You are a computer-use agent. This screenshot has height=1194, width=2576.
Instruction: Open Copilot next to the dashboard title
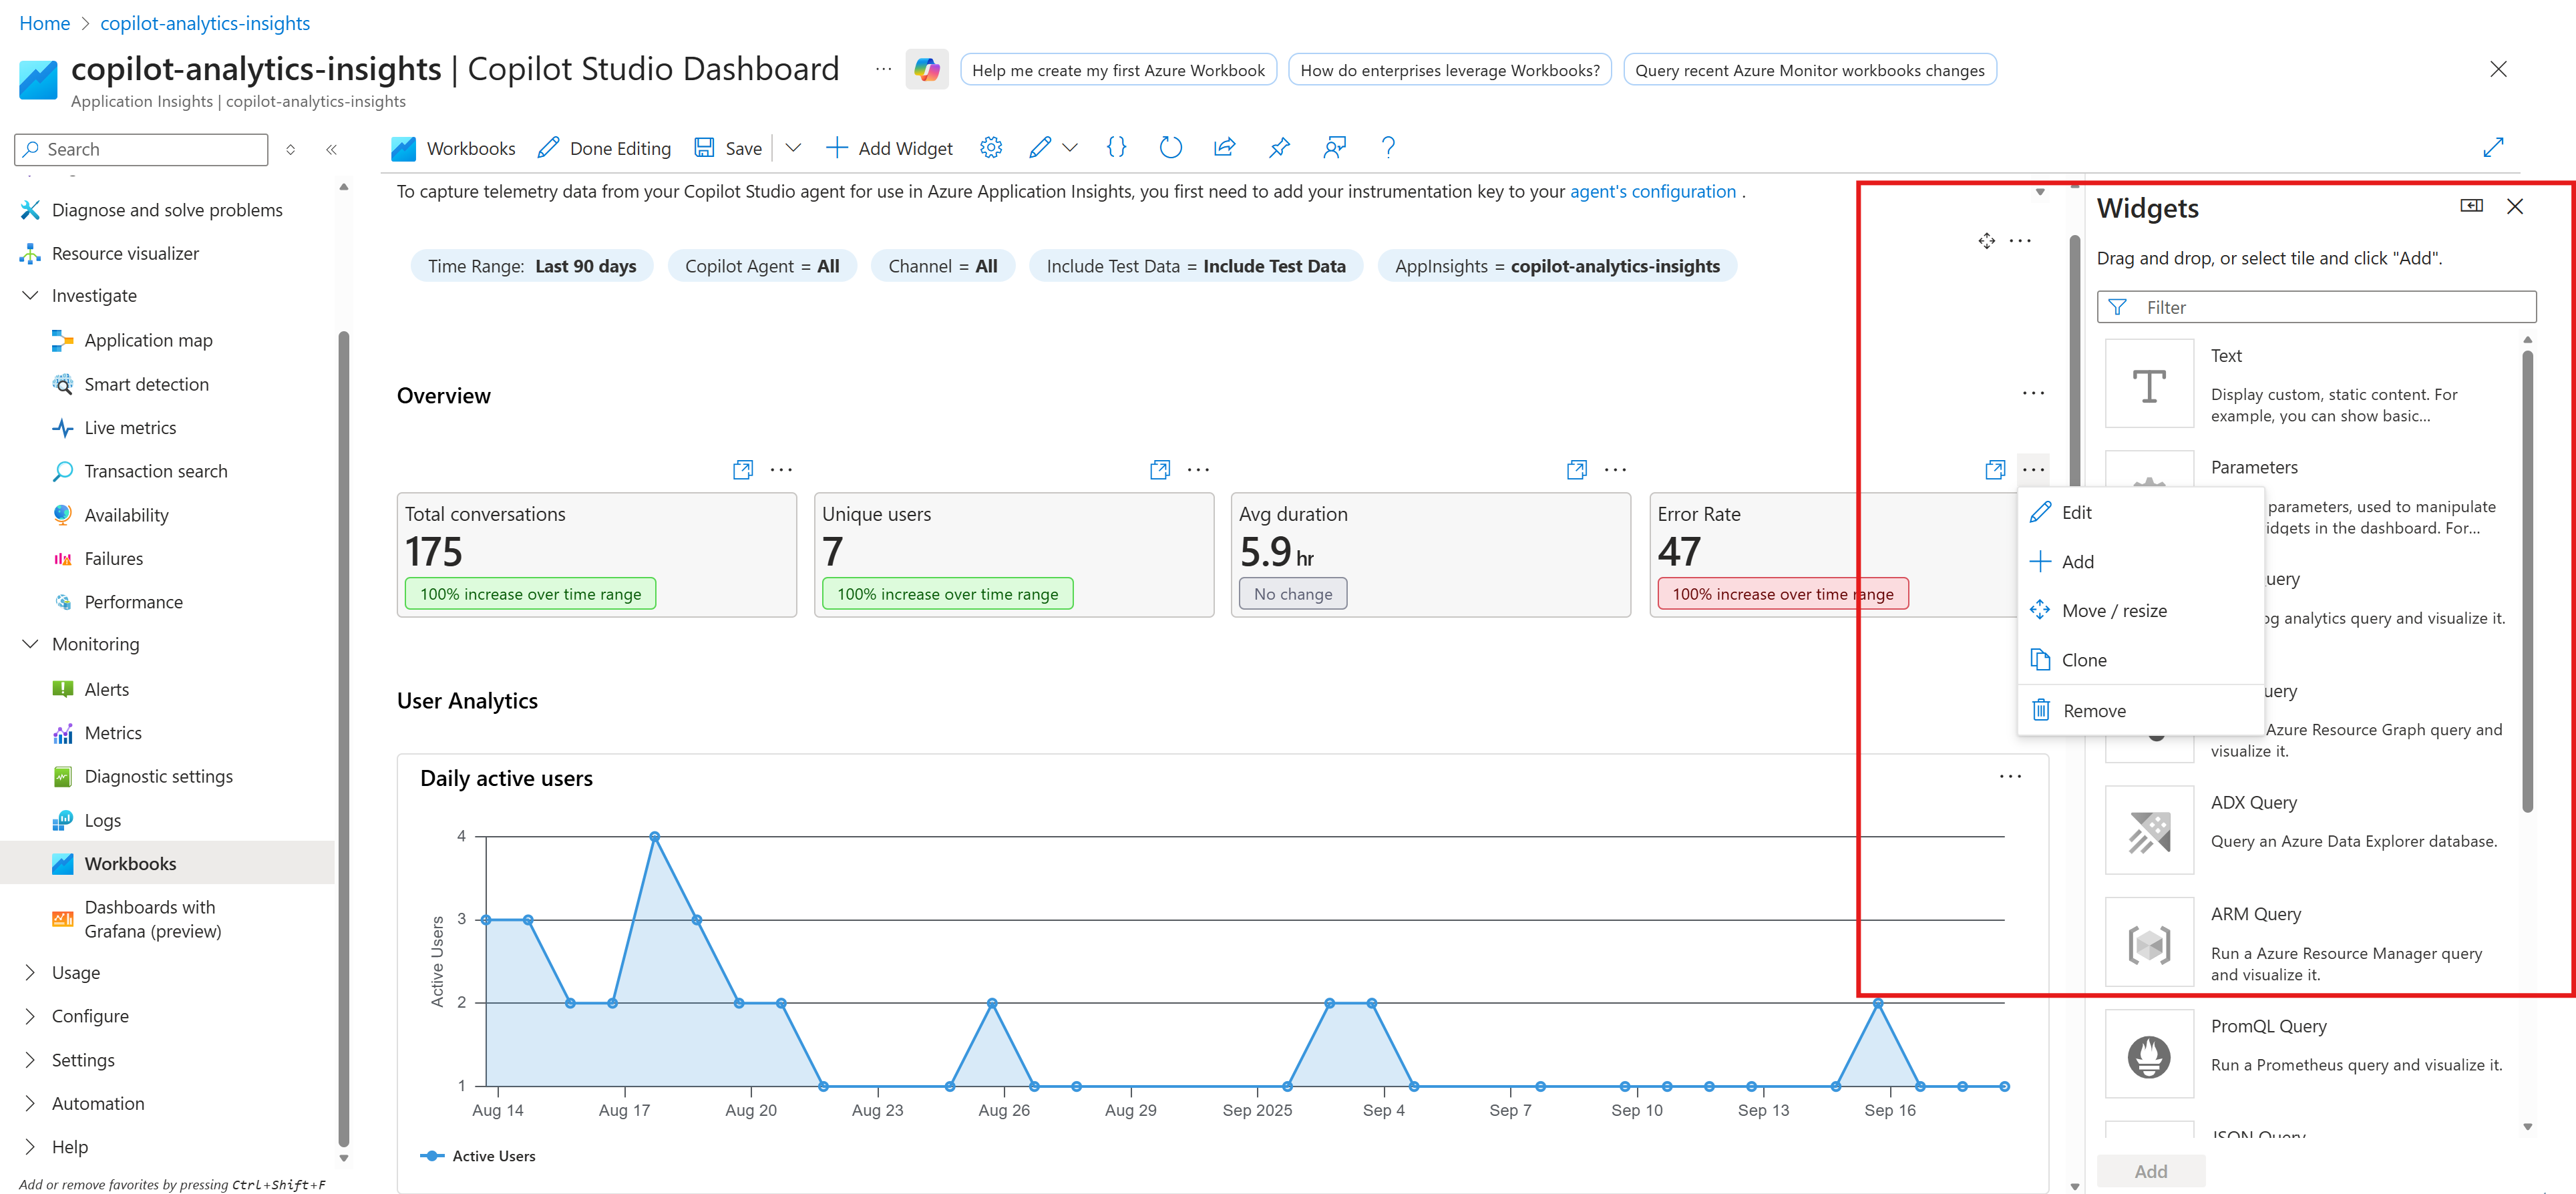click(926, 69)
